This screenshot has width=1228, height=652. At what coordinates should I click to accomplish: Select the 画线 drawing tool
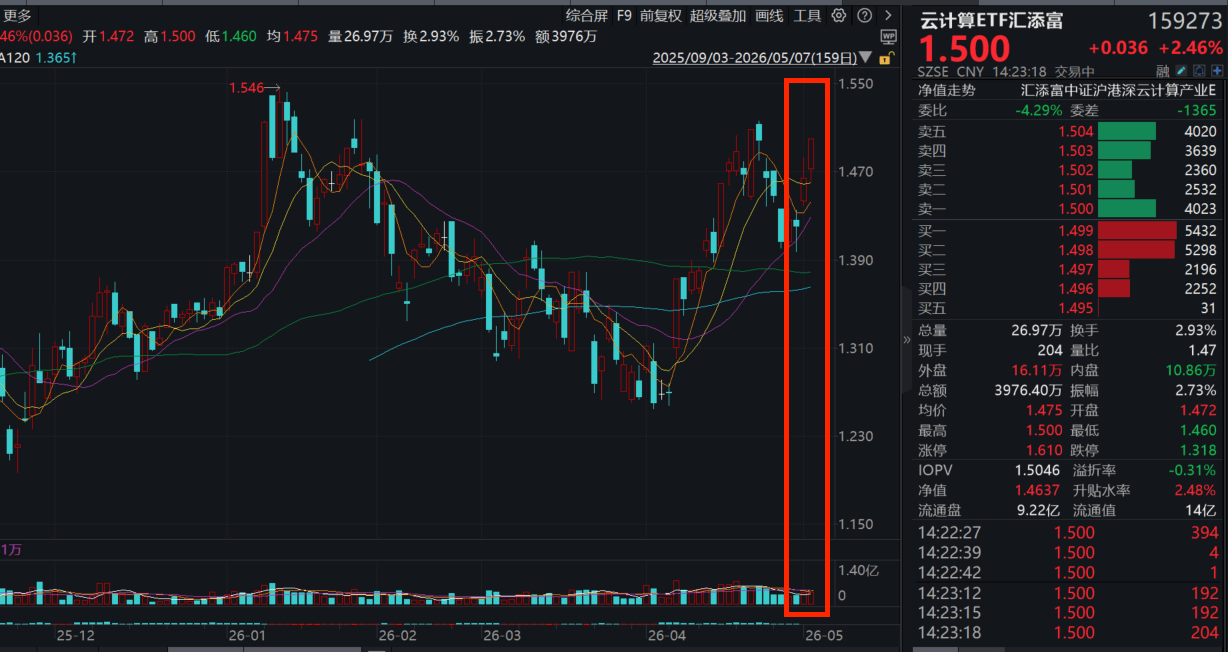[769, 15]
